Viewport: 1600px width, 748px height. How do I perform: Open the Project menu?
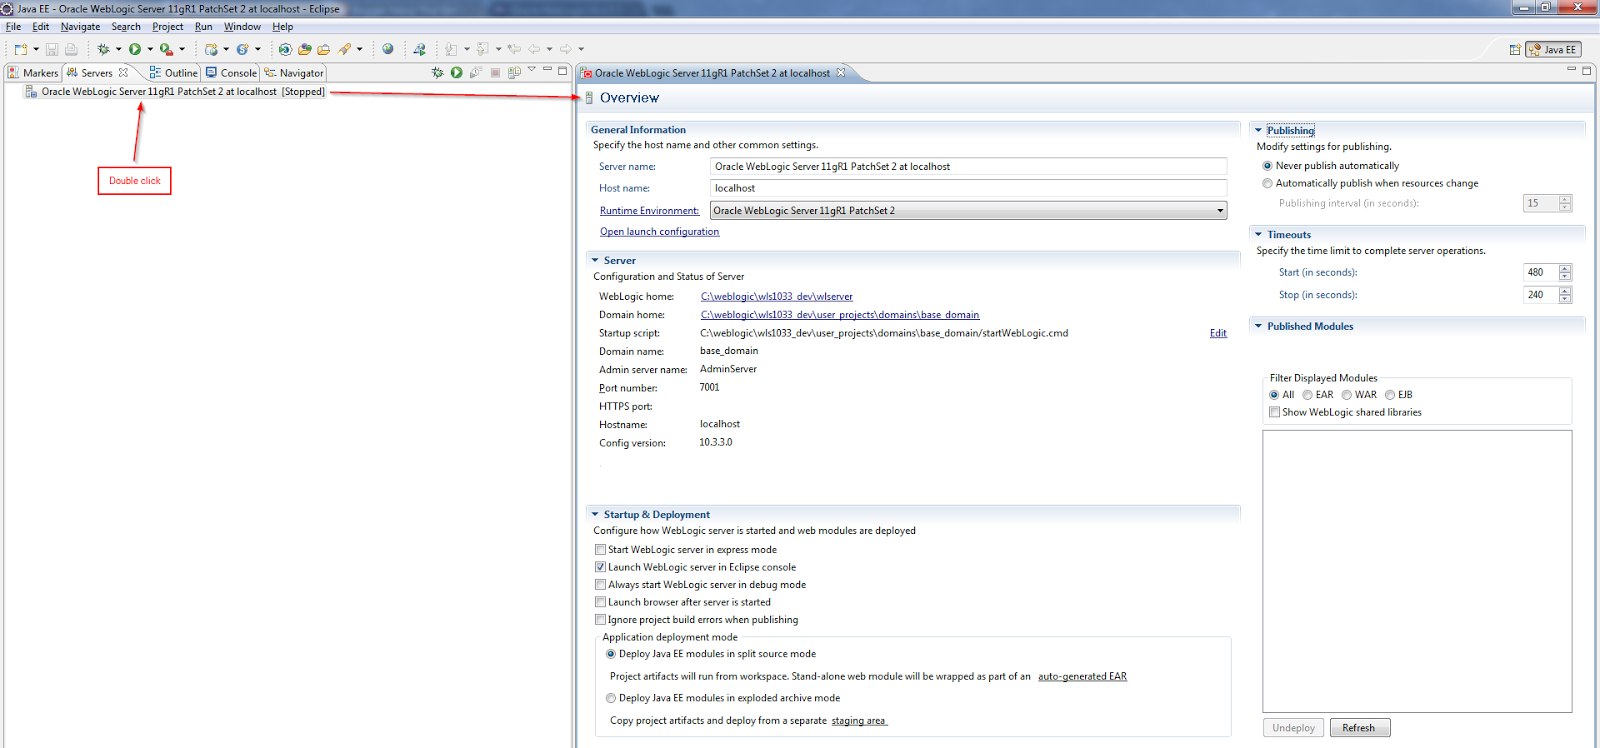point(168,27)
